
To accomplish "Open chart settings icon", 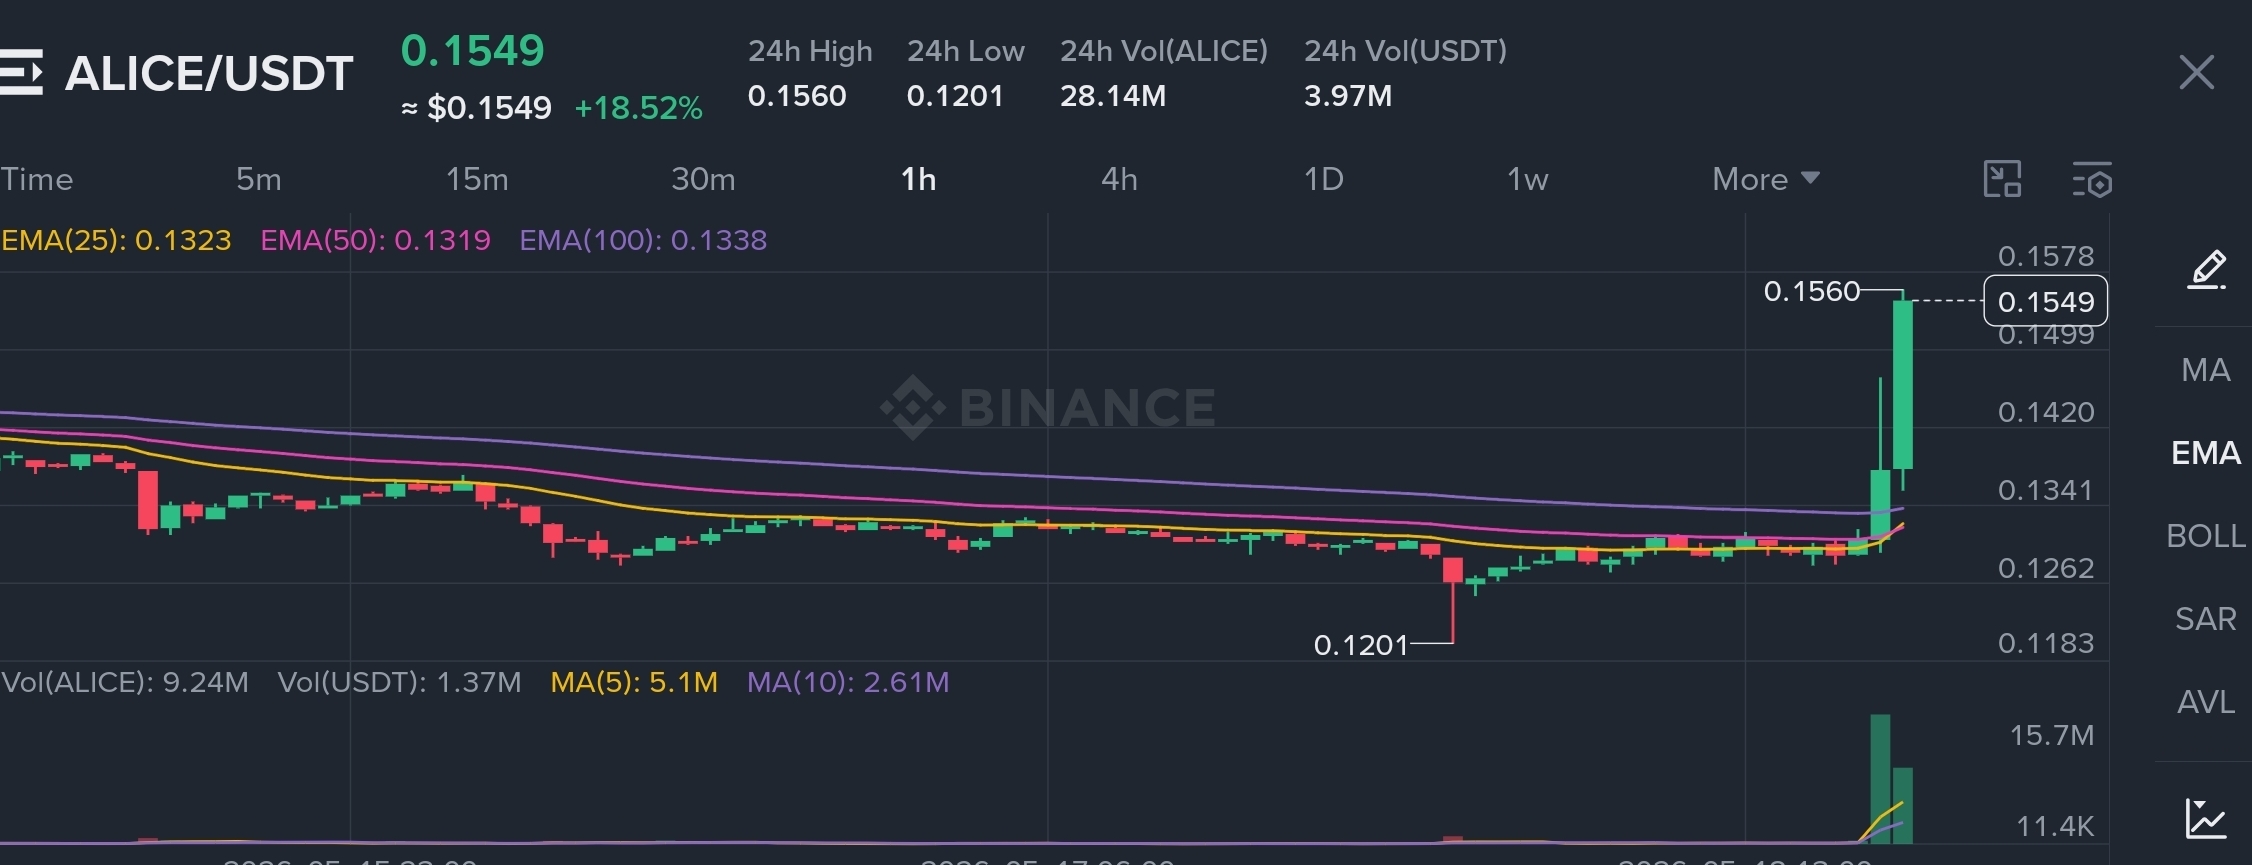I will pos(2091,179).
